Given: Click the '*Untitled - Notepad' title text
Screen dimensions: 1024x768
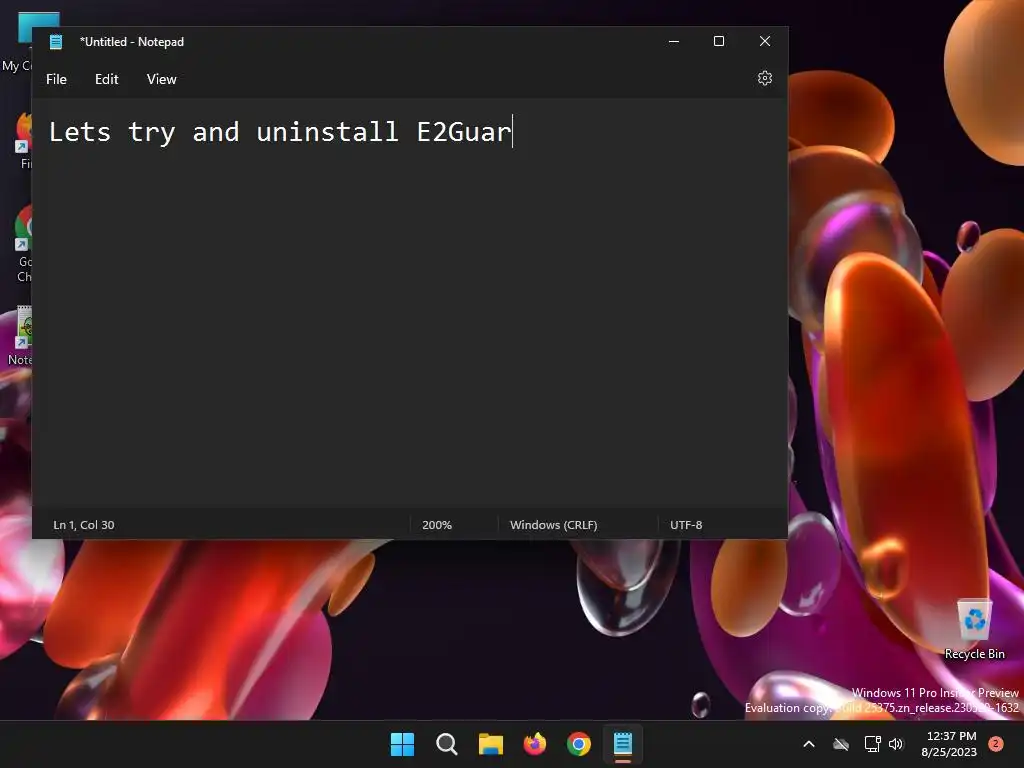Looking at the screenshot, I should pyautogui.click(x=132, y=42).
